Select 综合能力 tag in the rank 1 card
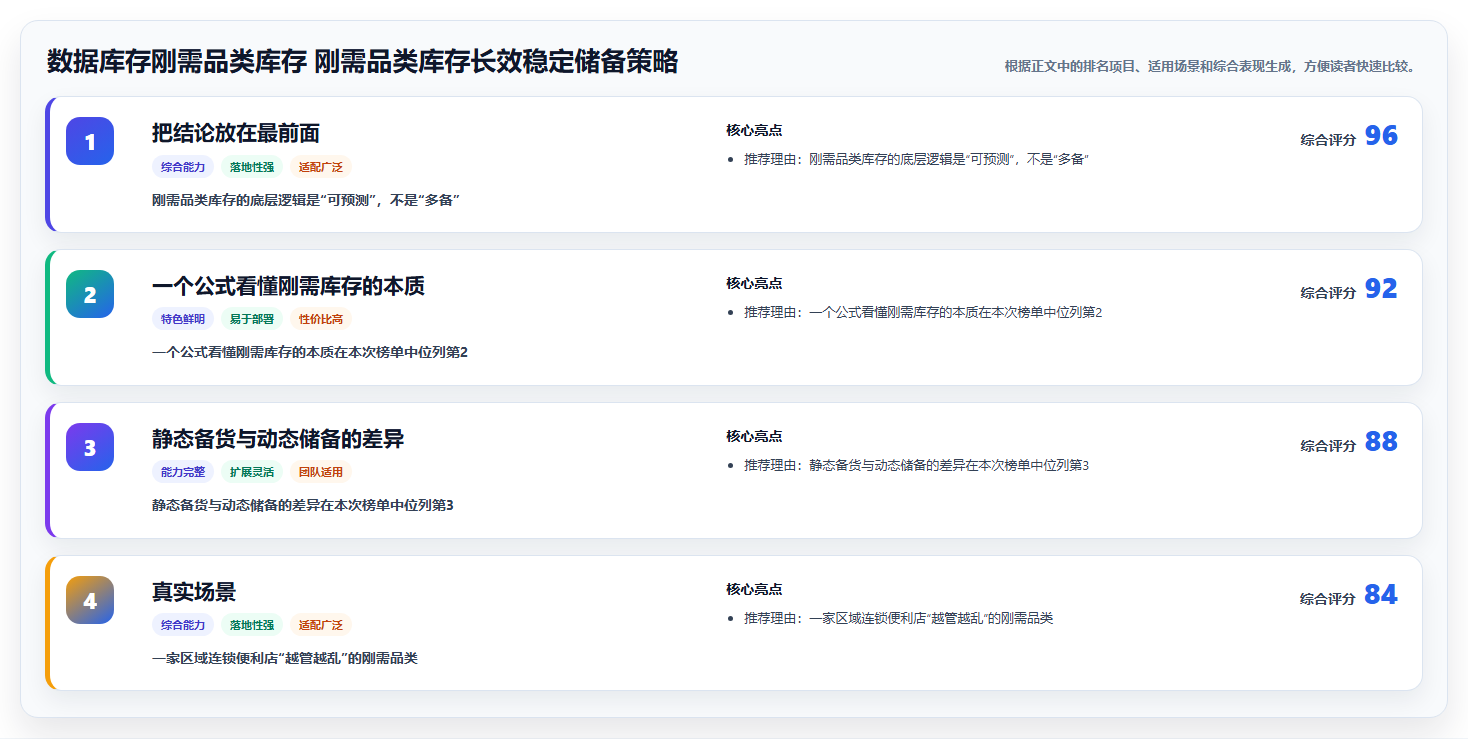The height and width of the screenshot is (739, 1468). click(183, 167)
